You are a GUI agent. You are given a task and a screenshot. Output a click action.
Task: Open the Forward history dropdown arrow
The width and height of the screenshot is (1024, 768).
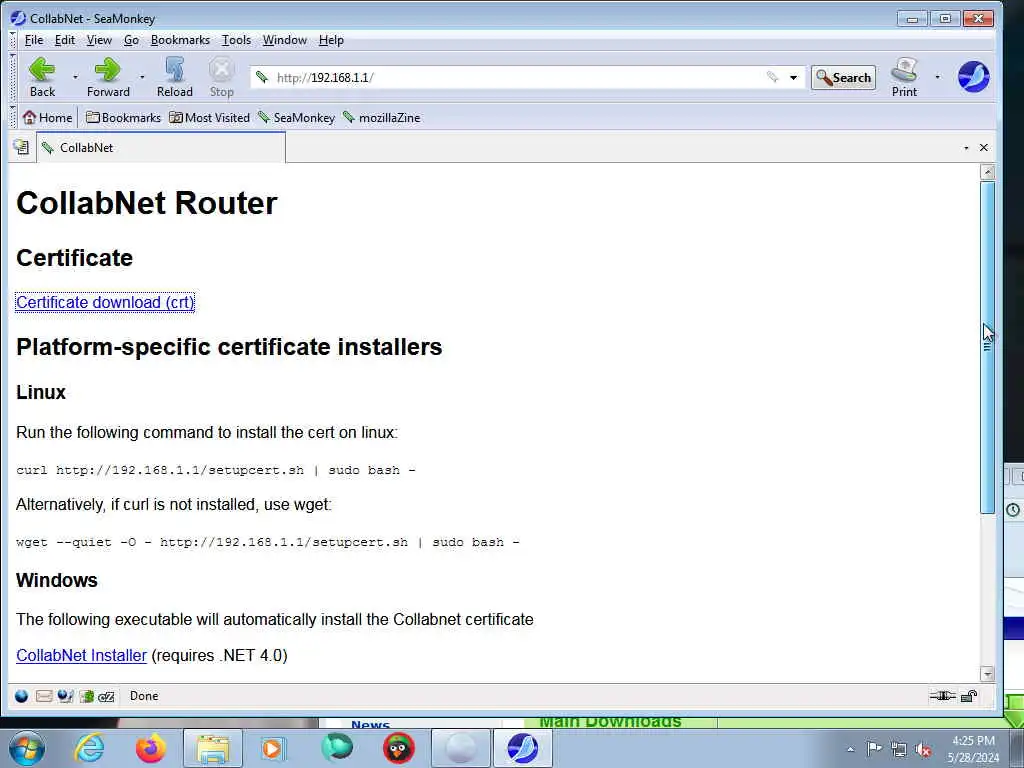pyautogui.click(x=142, y=77)
